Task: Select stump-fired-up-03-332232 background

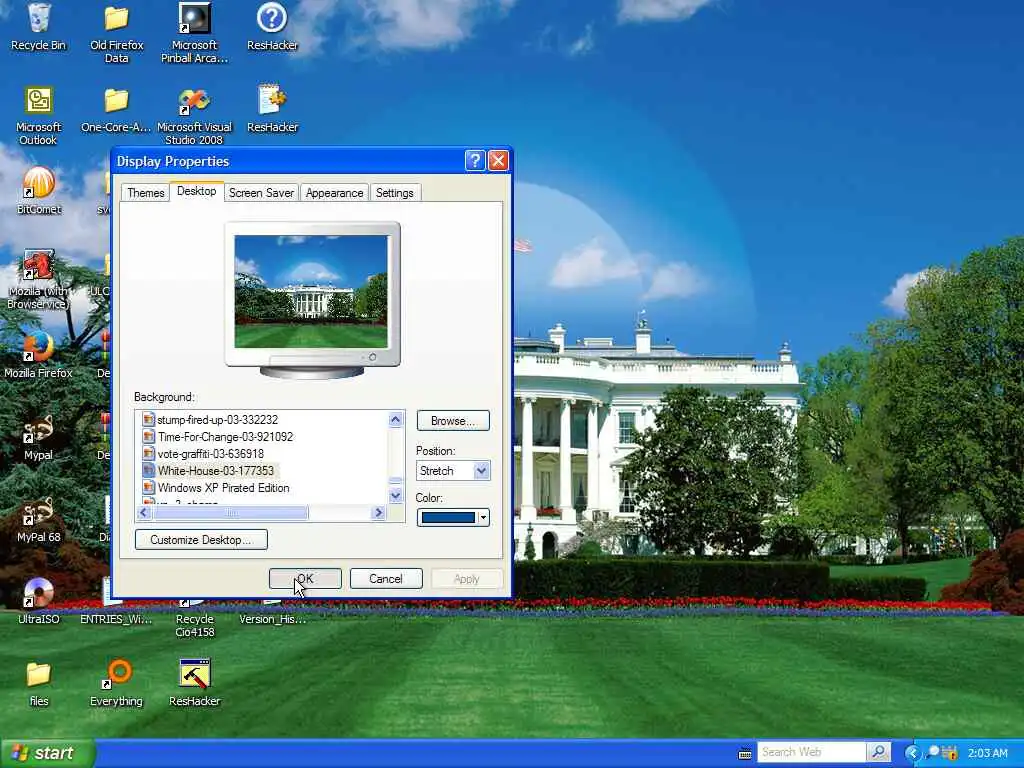Action: [x=217, y=420]
